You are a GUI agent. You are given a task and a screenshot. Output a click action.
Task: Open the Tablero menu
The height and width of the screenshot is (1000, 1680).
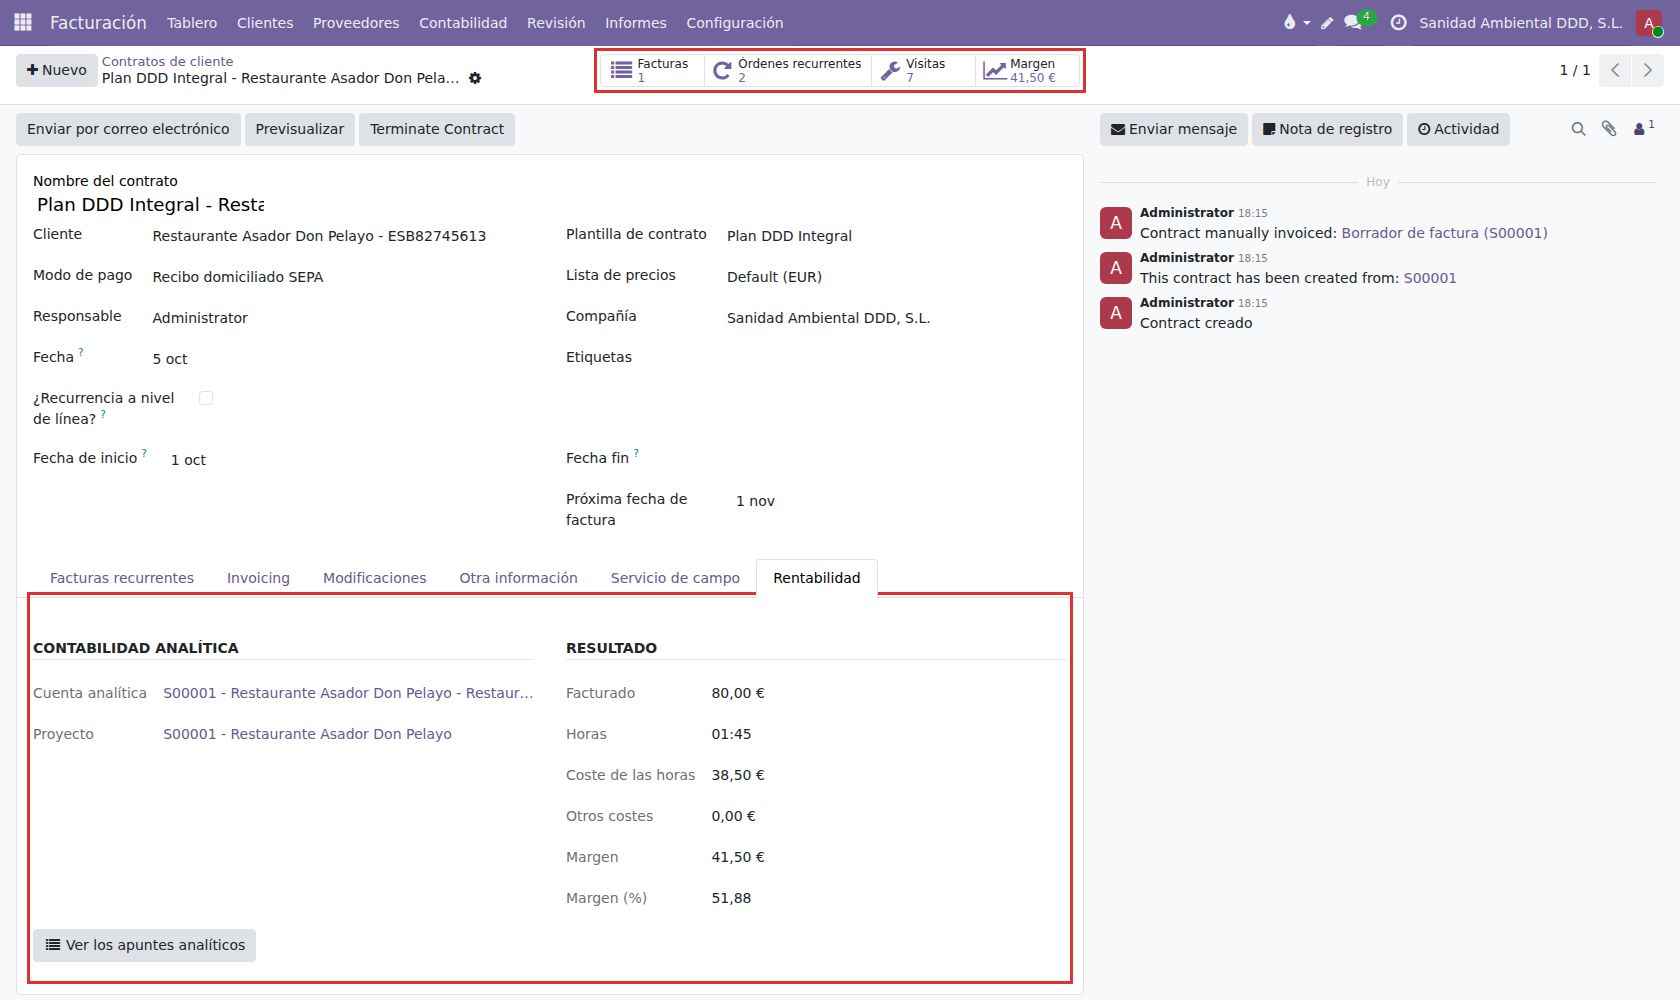192,22
